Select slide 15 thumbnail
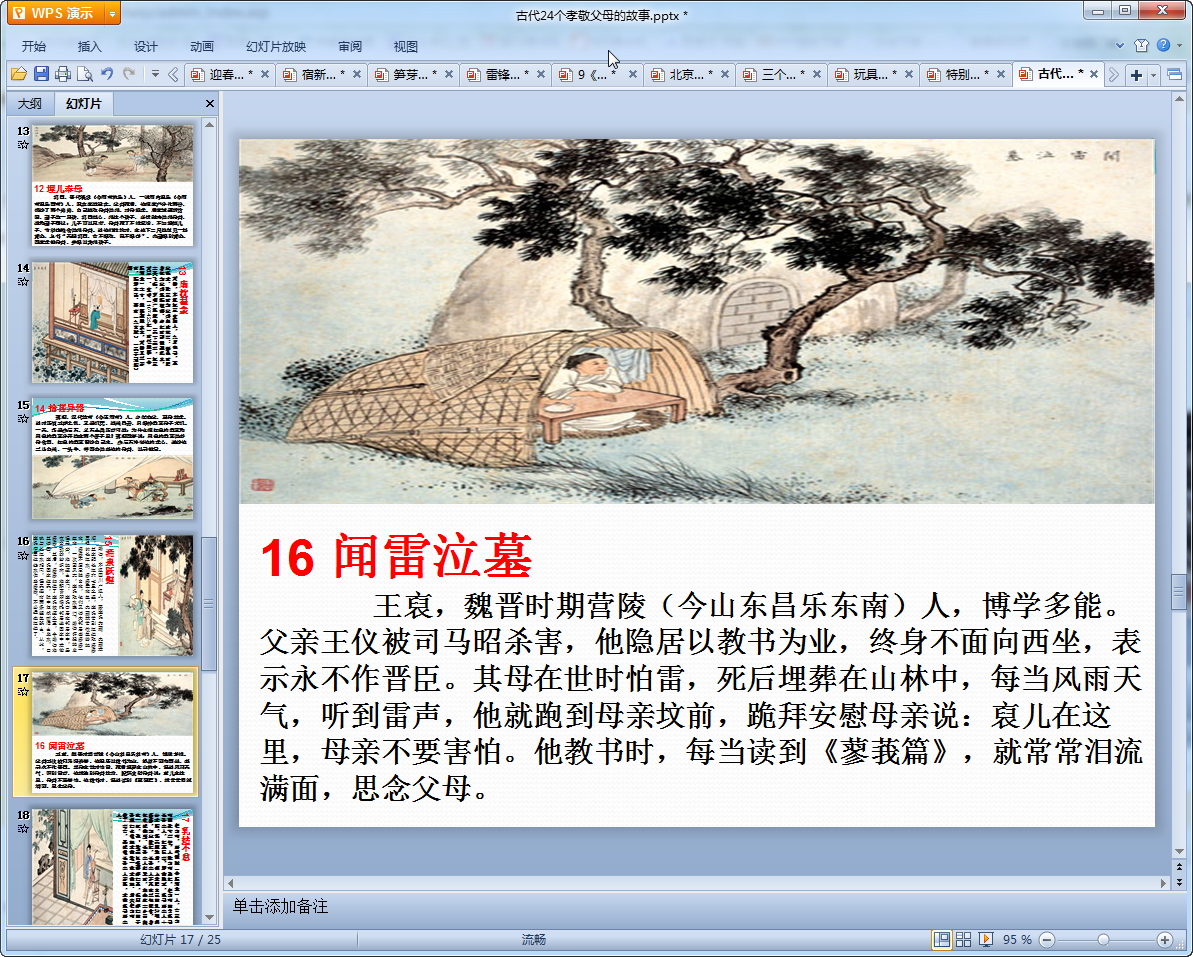 tap(113, 459)
